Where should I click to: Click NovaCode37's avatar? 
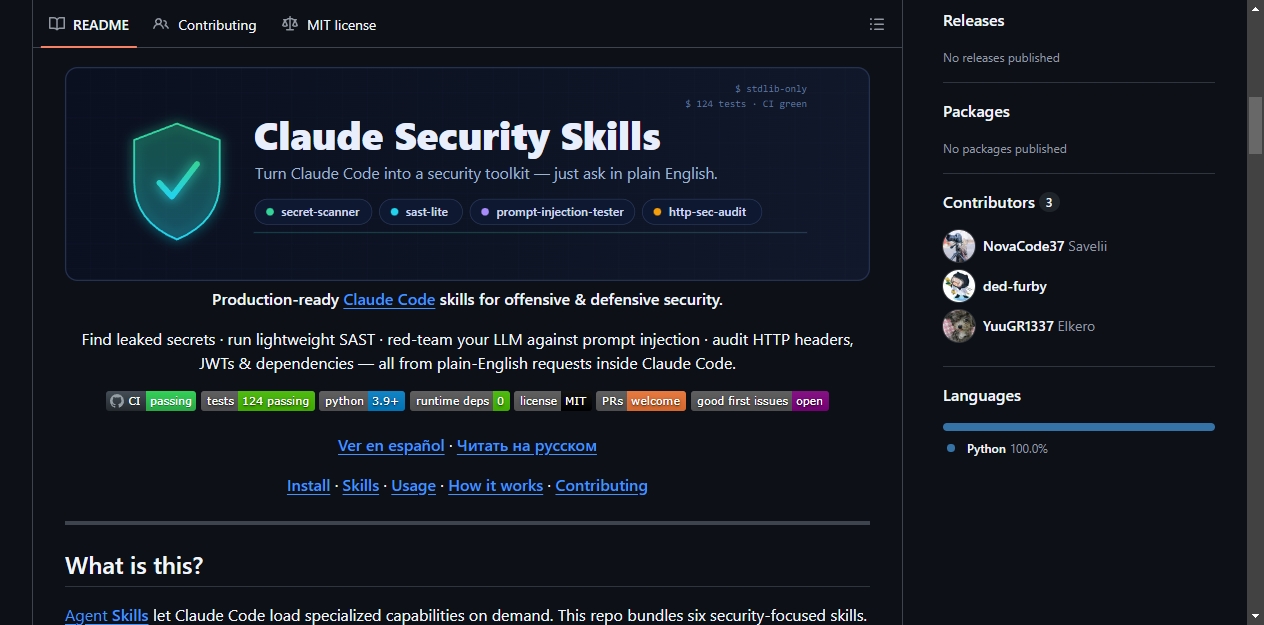click(959, 246)
